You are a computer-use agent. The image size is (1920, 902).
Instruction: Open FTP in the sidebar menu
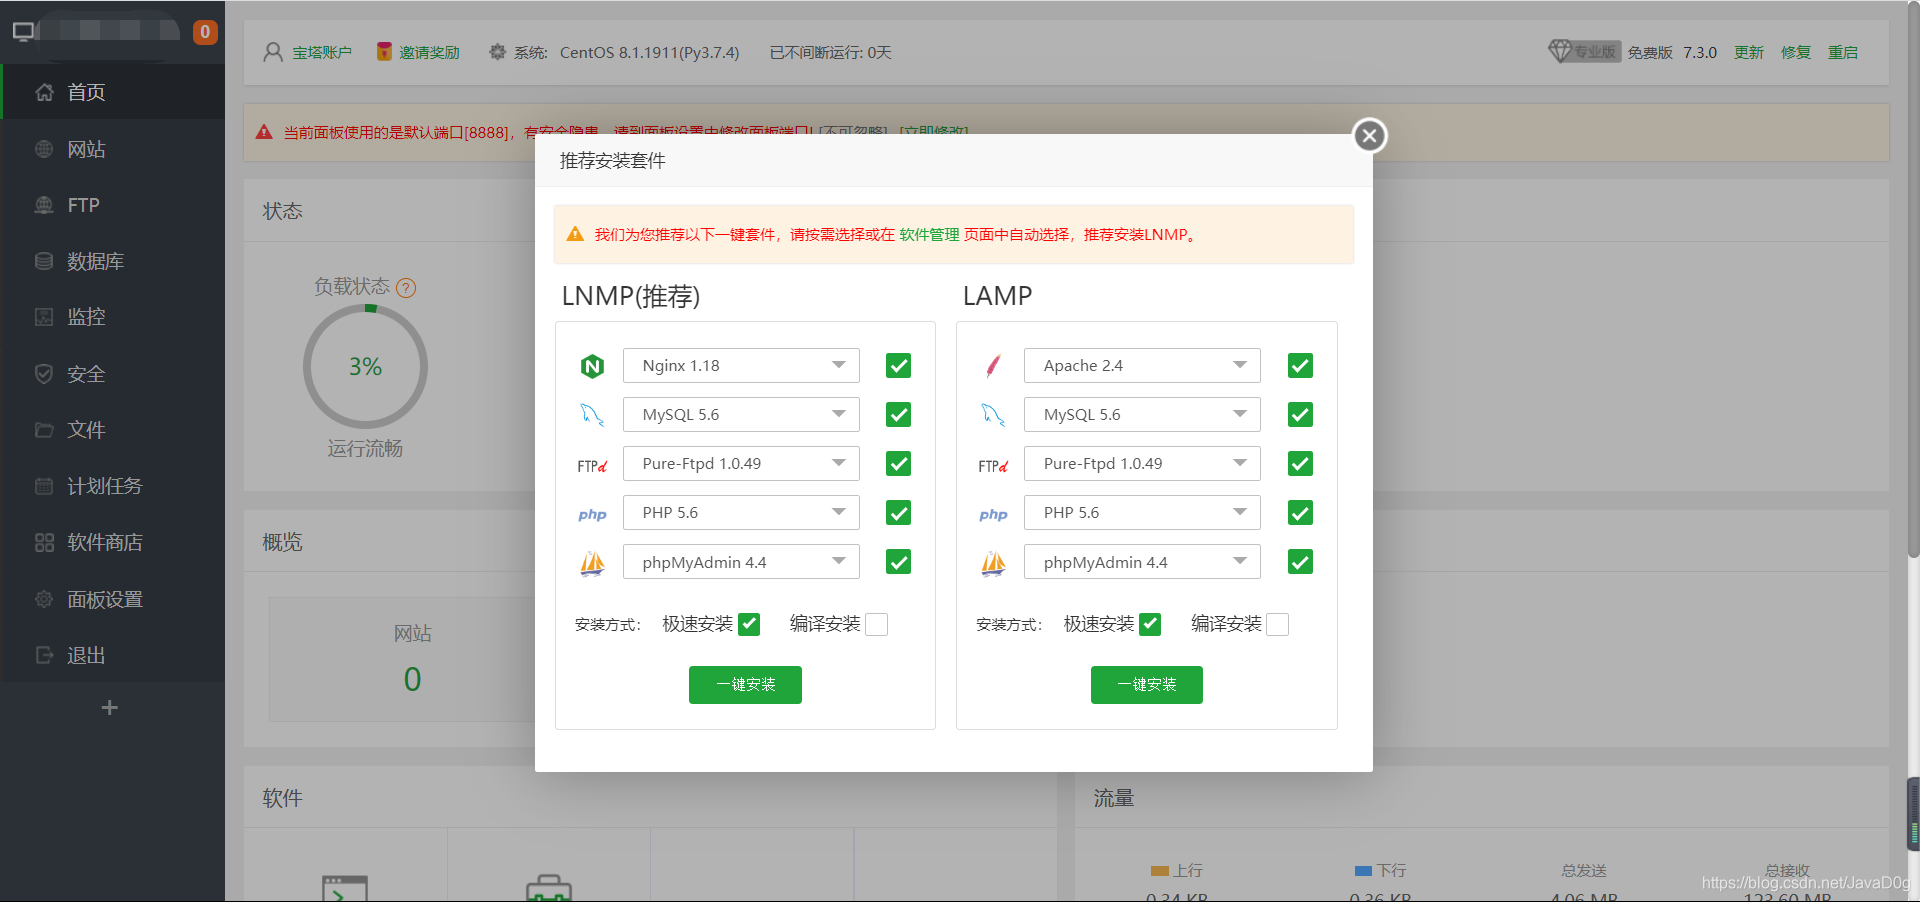pos(112,205)
